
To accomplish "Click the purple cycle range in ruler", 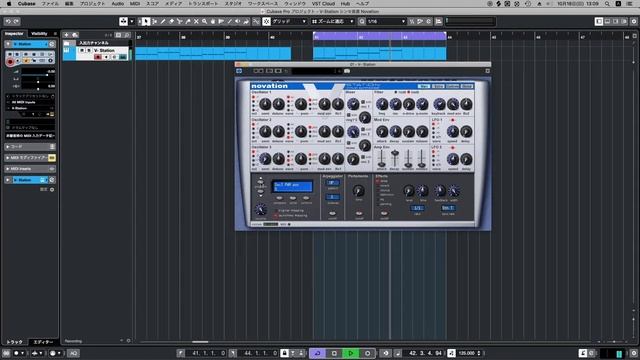I will pyautogui.click(x=380, y=36).
